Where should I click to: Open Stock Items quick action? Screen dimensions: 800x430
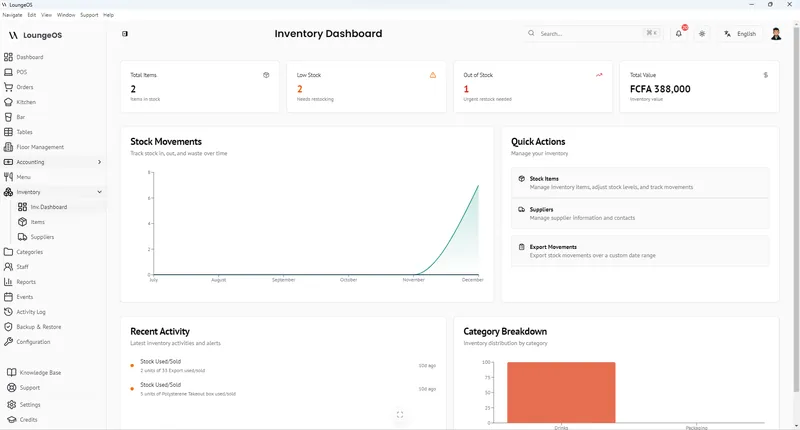click(x=640, y=183)
